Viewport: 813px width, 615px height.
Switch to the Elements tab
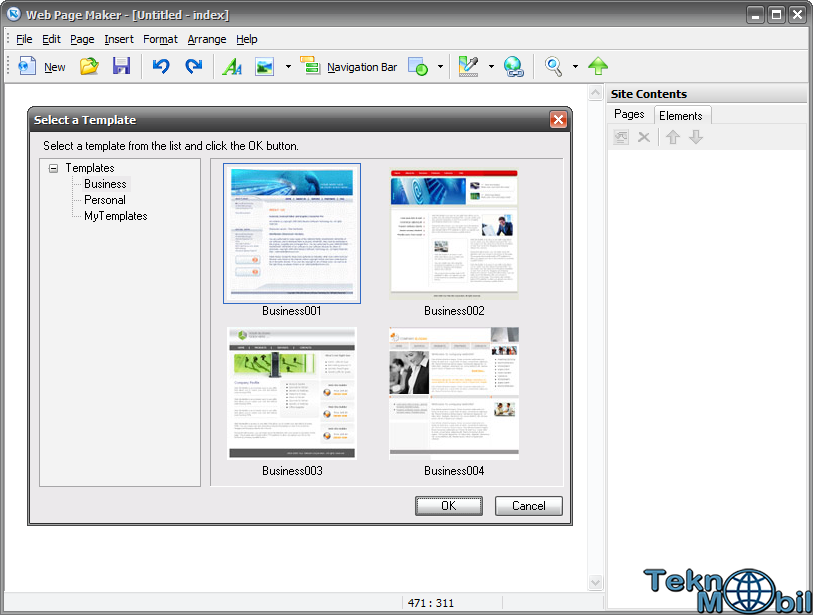pyautogui.click(x=681, y=116)
